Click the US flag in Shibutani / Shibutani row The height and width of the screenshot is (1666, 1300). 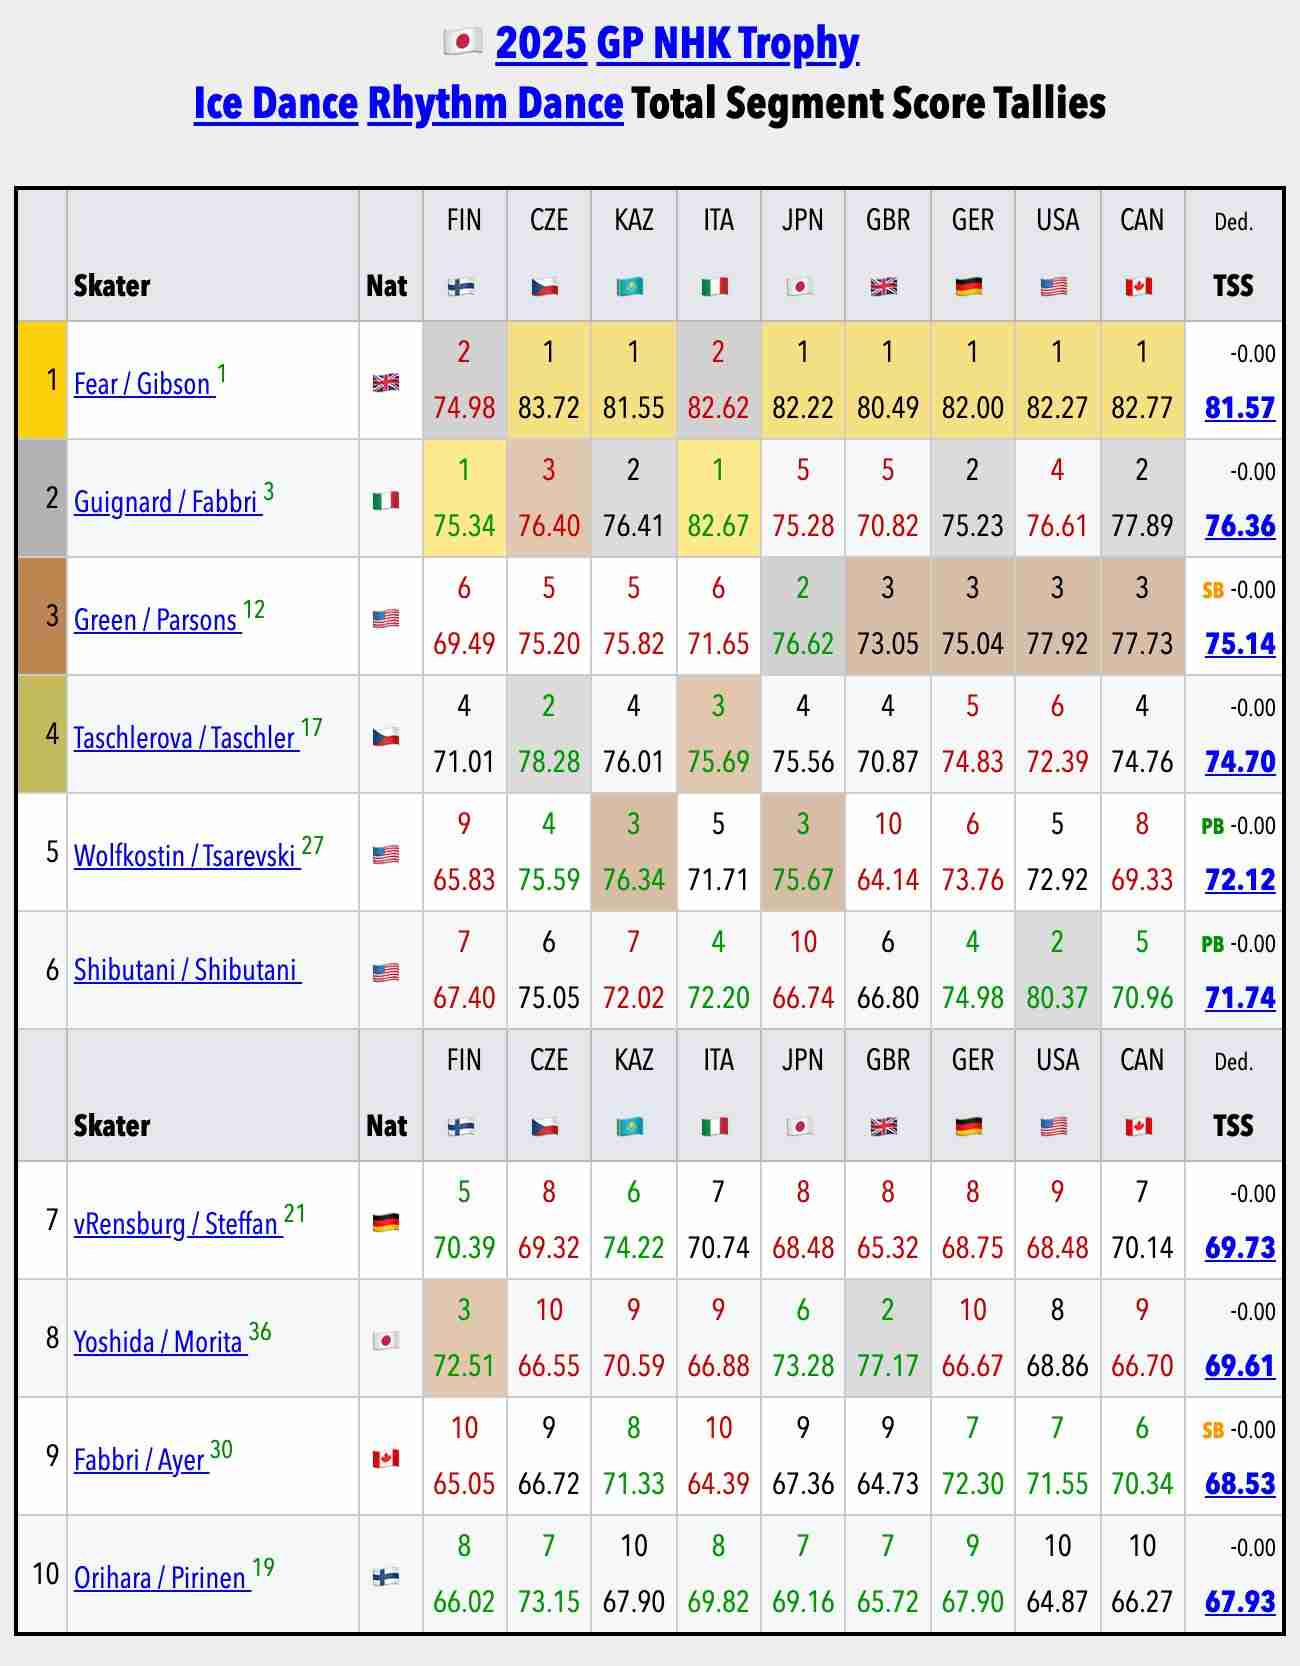[386, 972]
